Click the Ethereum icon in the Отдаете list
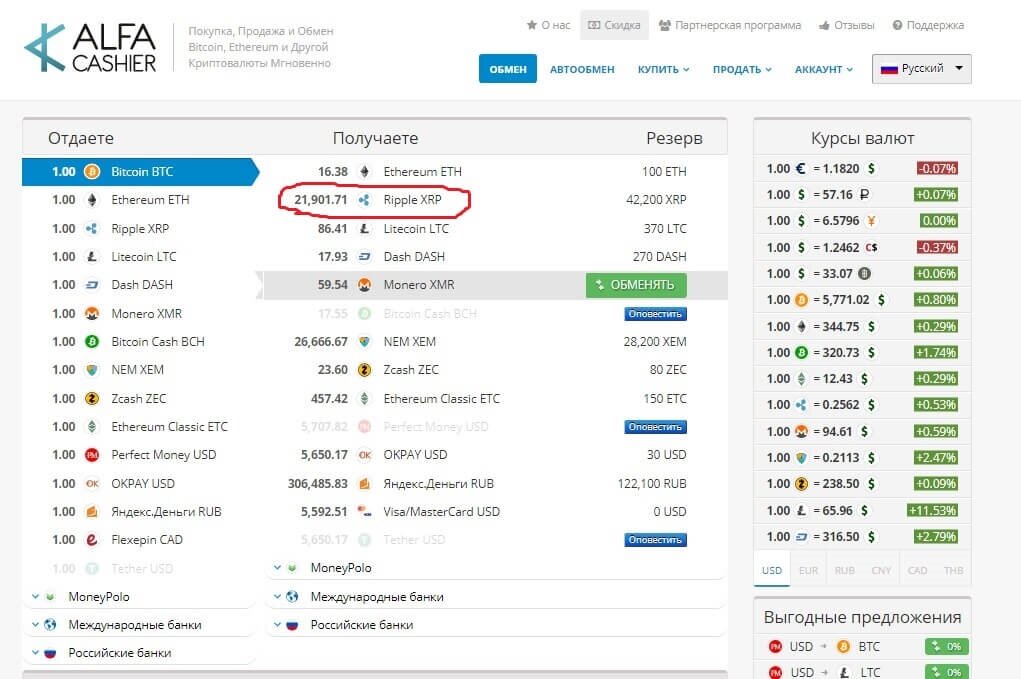This screenshot has height=679, width=1021. [92, 200]
